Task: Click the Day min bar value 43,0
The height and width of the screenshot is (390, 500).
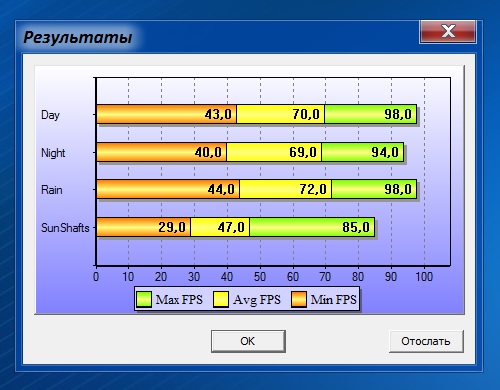Action: (x=218, y=114)
